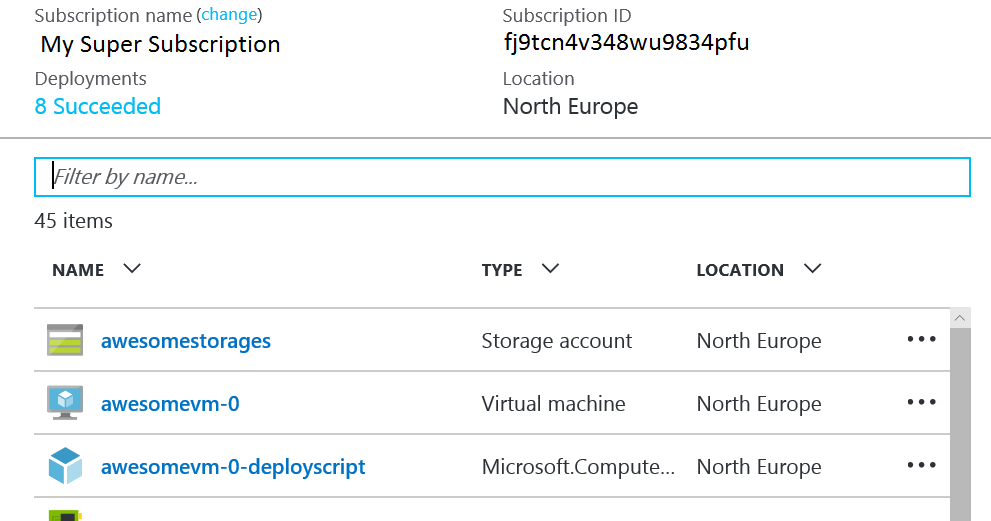The image size is (991, 521).
Task: Click the awesomevm-0-deployscript cube icon
Action: point(65,466)
